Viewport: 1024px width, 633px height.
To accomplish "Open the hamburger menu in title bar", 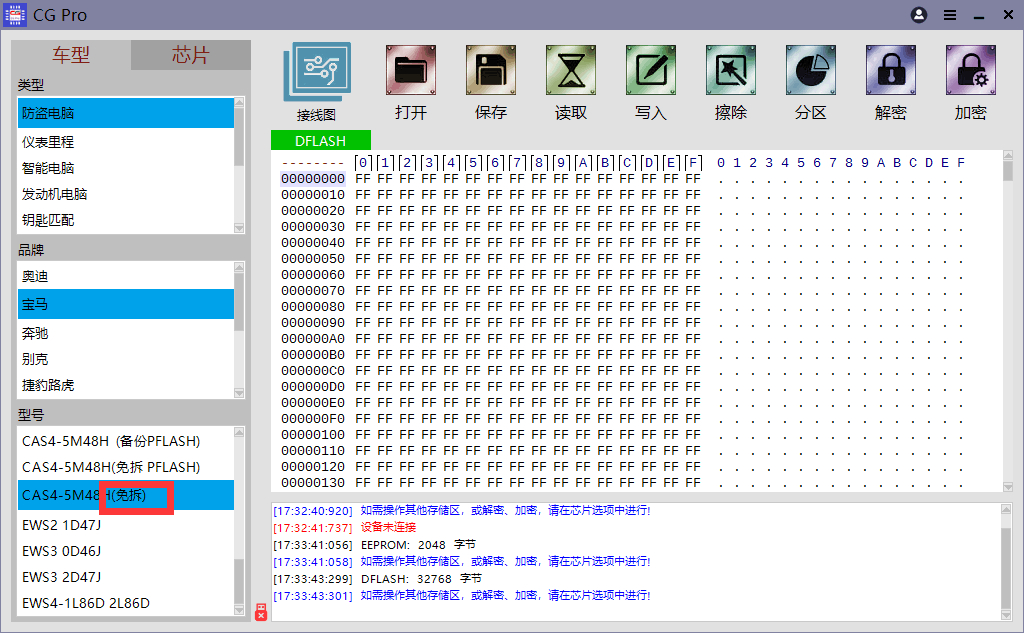I will [949, 15].
